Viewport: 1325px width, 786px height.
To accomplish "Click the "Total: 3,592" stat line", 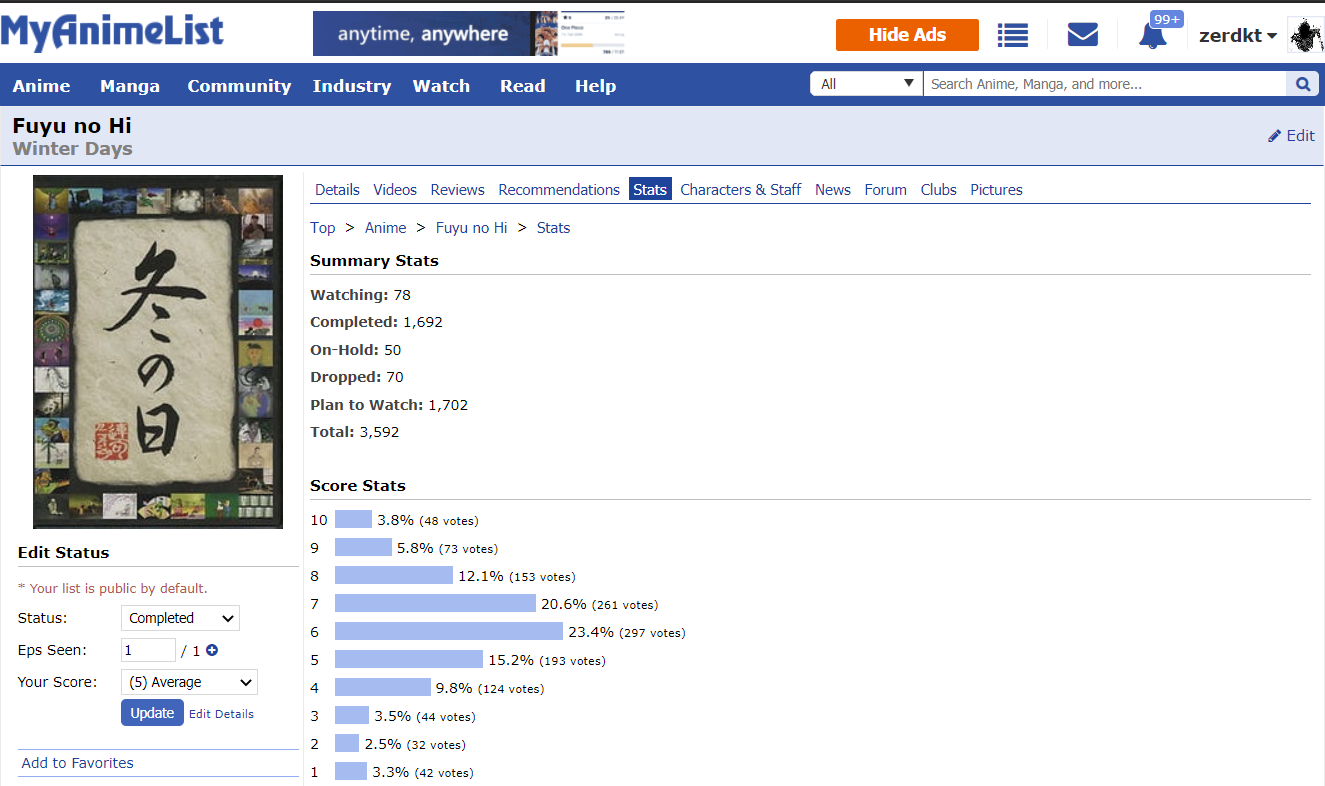I will [355, 432].
